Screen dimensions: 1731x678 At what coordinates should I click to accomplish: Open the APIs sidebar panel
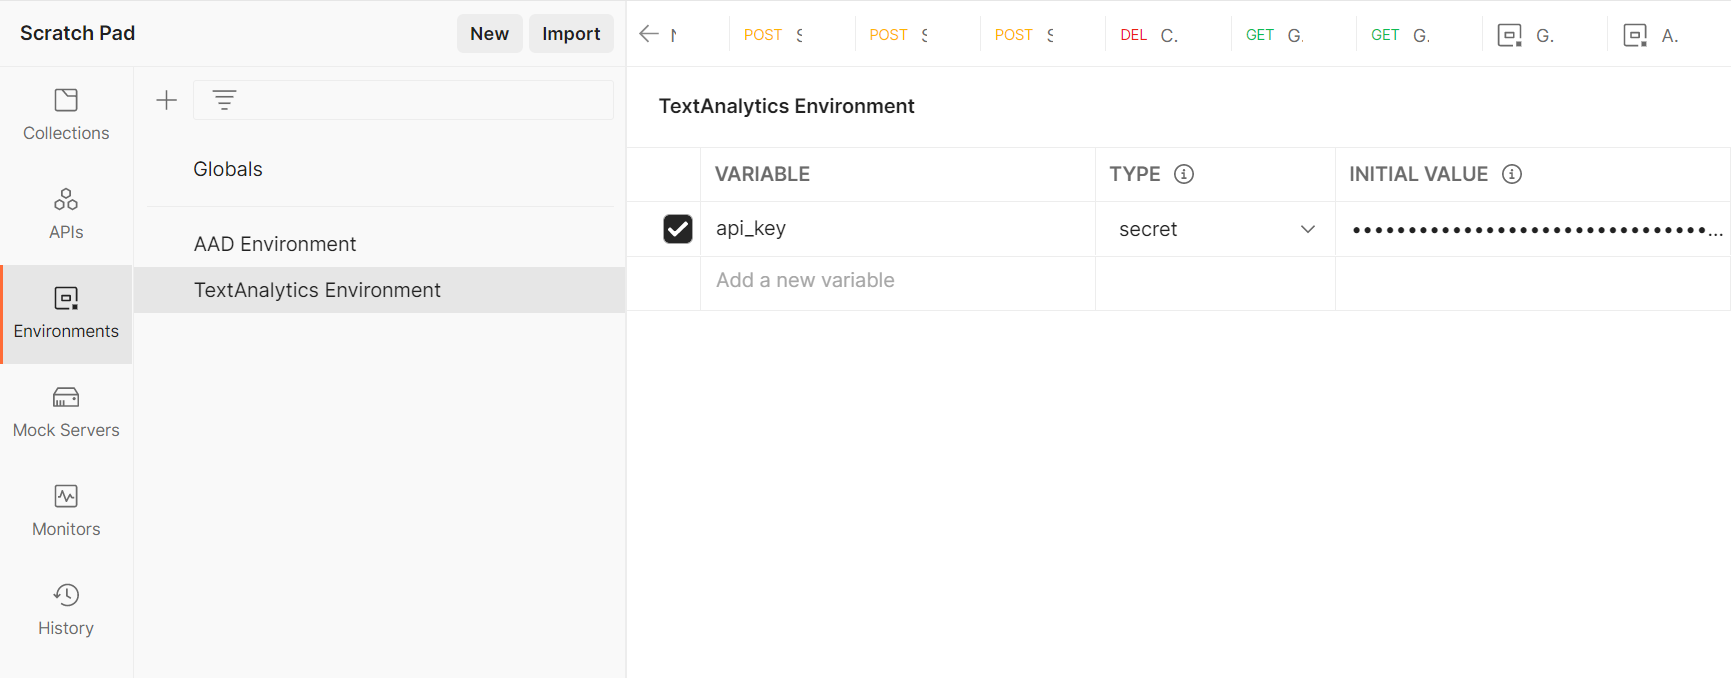pos(66,215)
